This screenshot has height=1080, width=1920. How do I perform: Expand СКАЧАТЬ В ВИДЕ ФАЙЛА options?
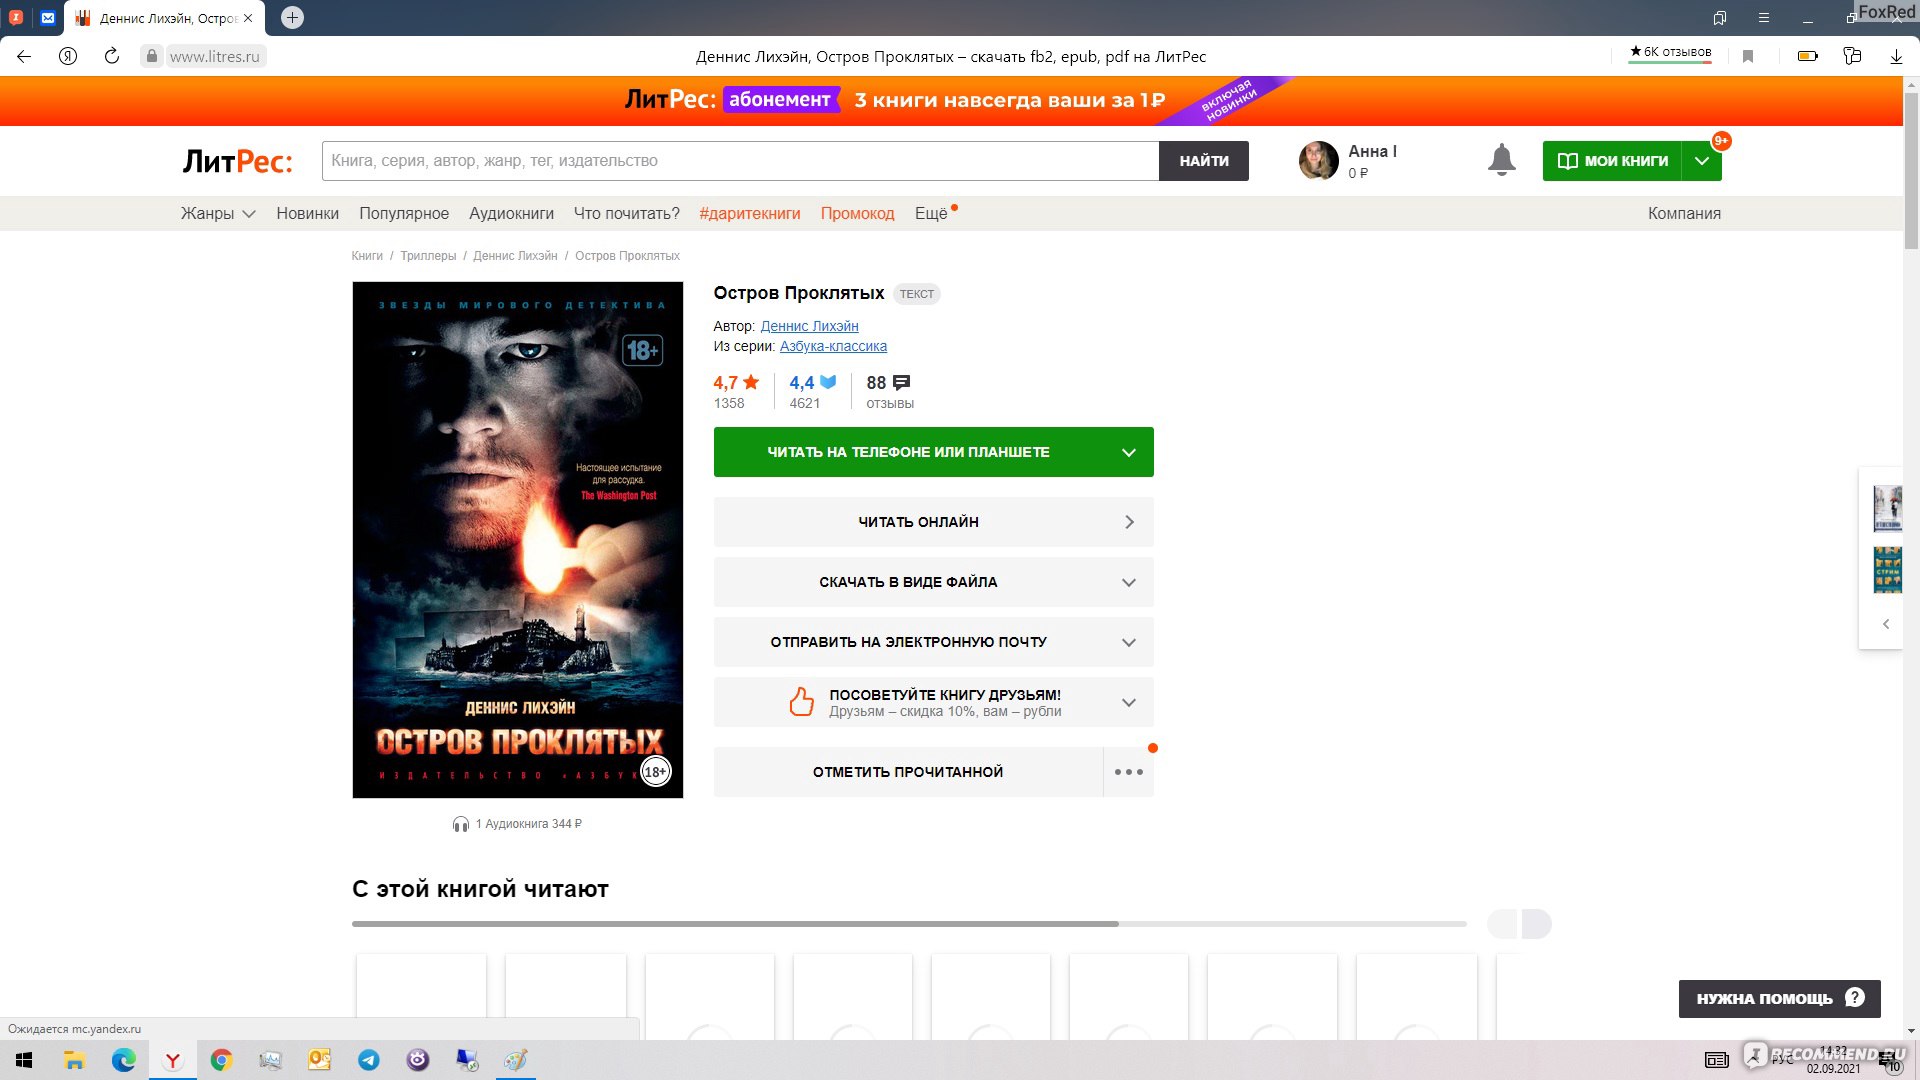pos(933,582)
